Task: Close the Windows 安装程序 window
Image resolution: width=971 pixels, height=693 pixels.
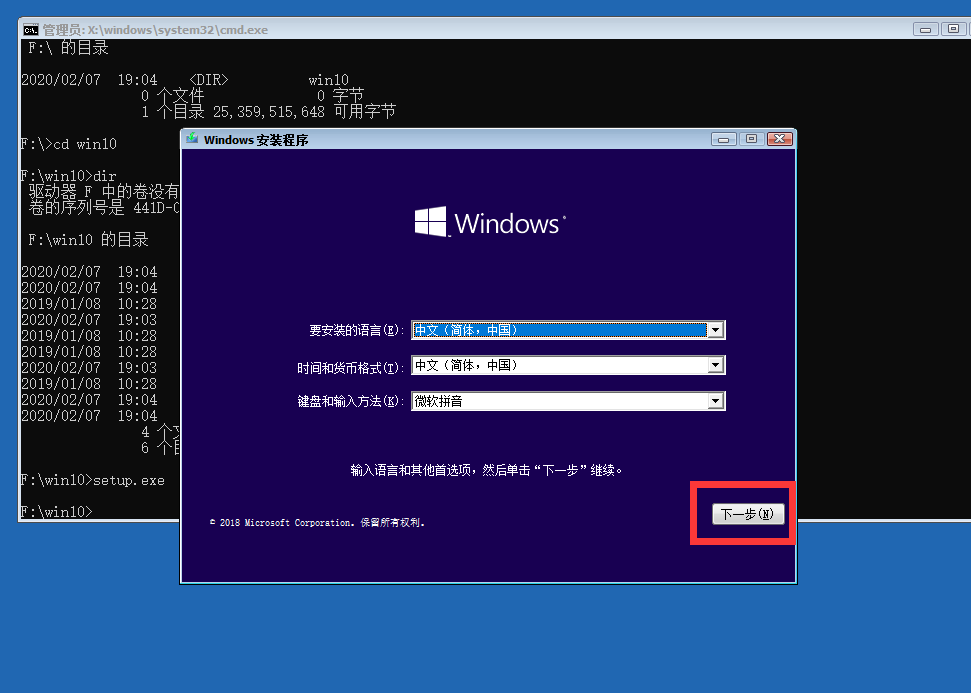Action: (778, 140)
